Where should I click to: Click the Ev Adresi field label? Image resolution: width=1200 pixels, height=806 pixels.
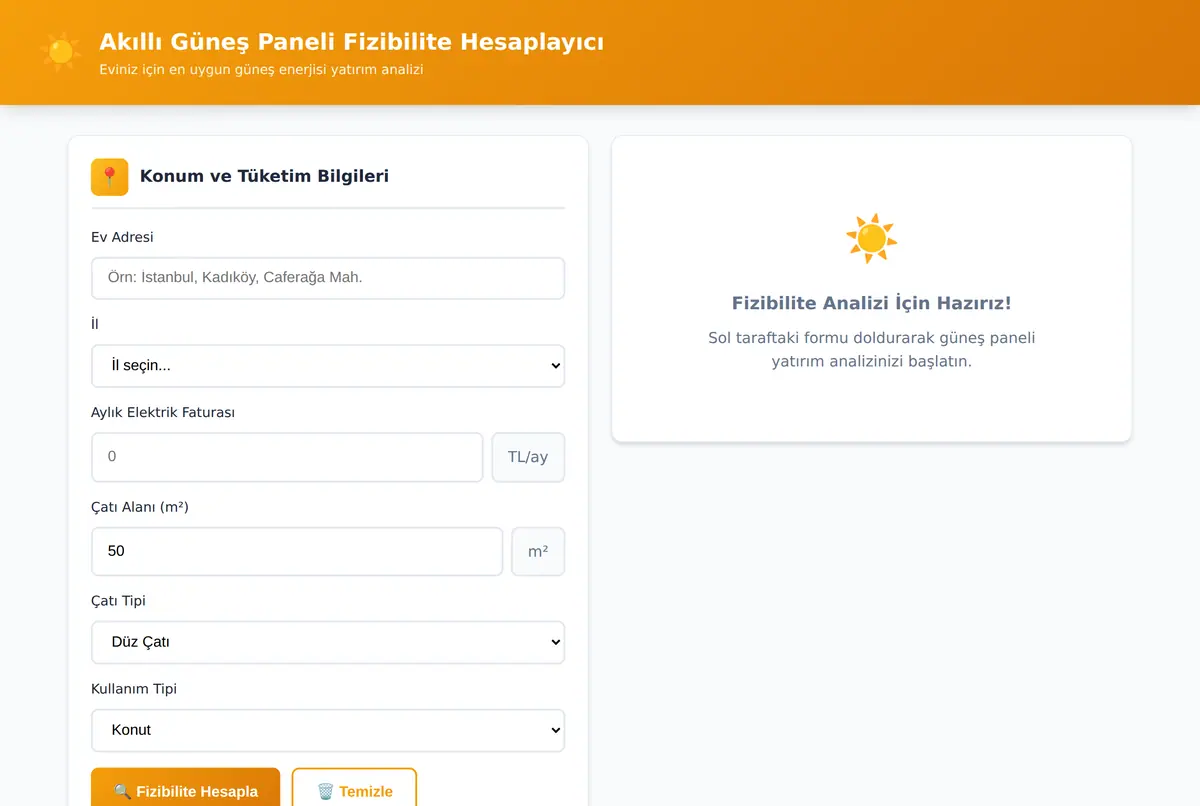(122, 237)
